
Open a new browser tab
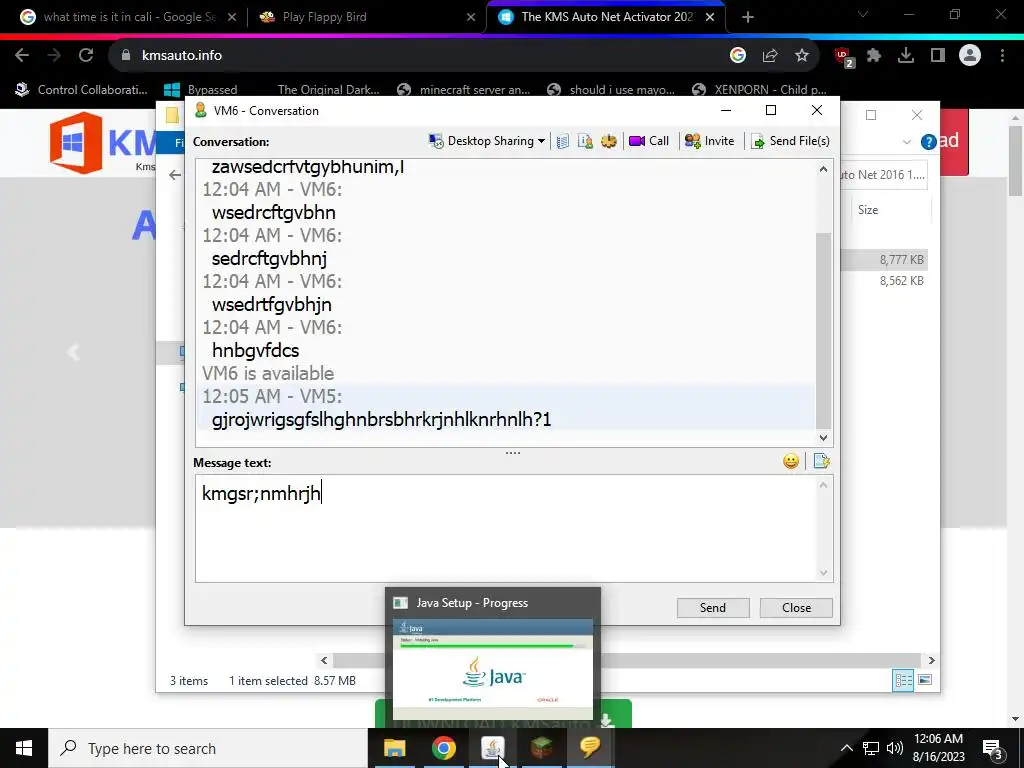pos(748,18)
